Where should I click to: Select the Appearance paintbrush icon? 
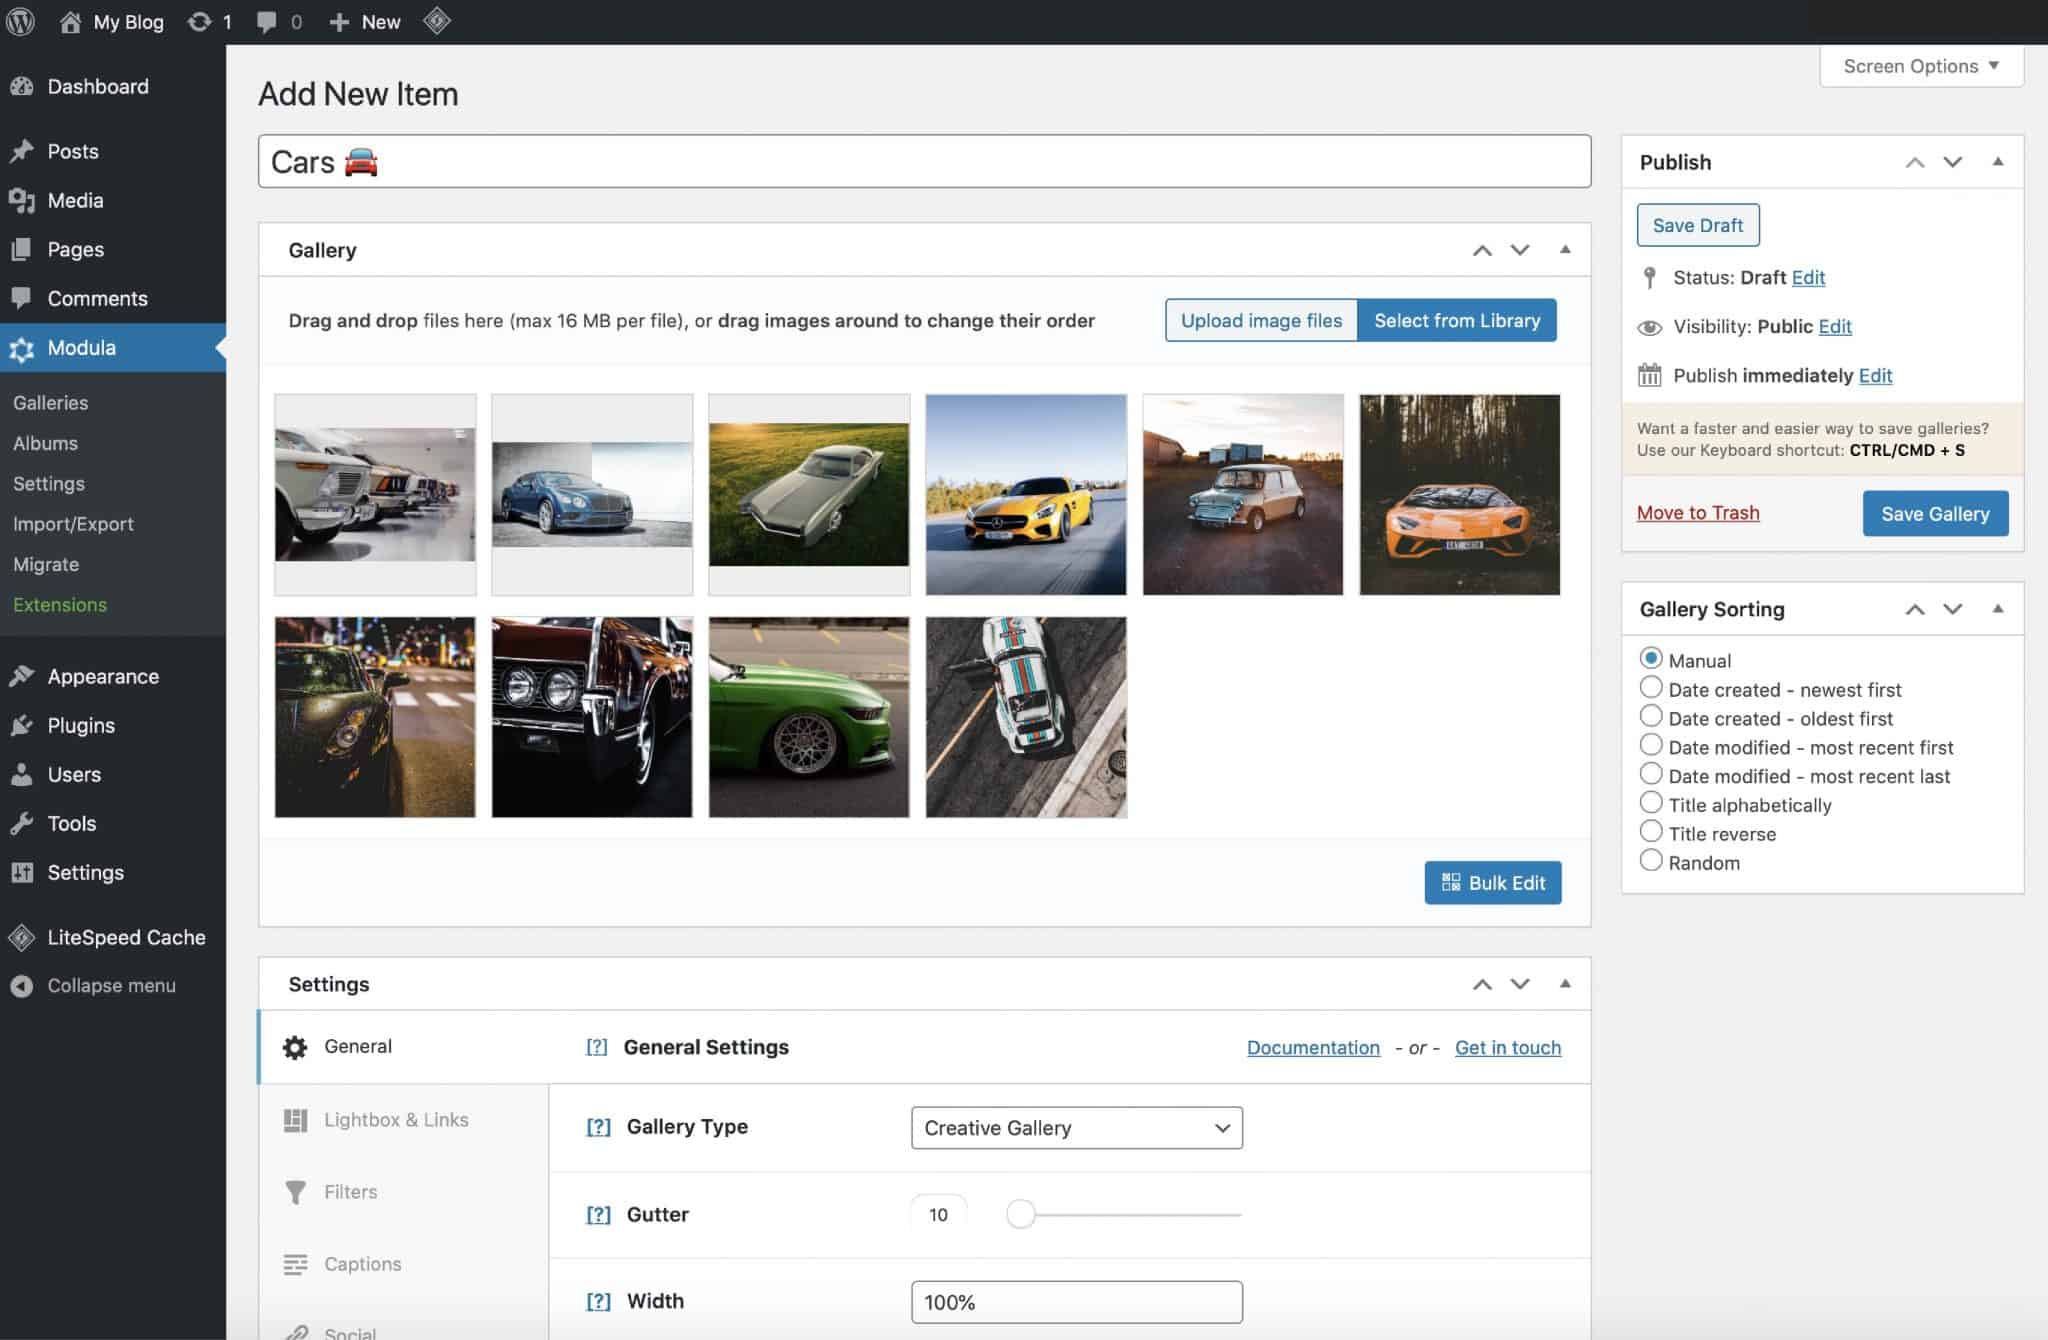point(22,675)
